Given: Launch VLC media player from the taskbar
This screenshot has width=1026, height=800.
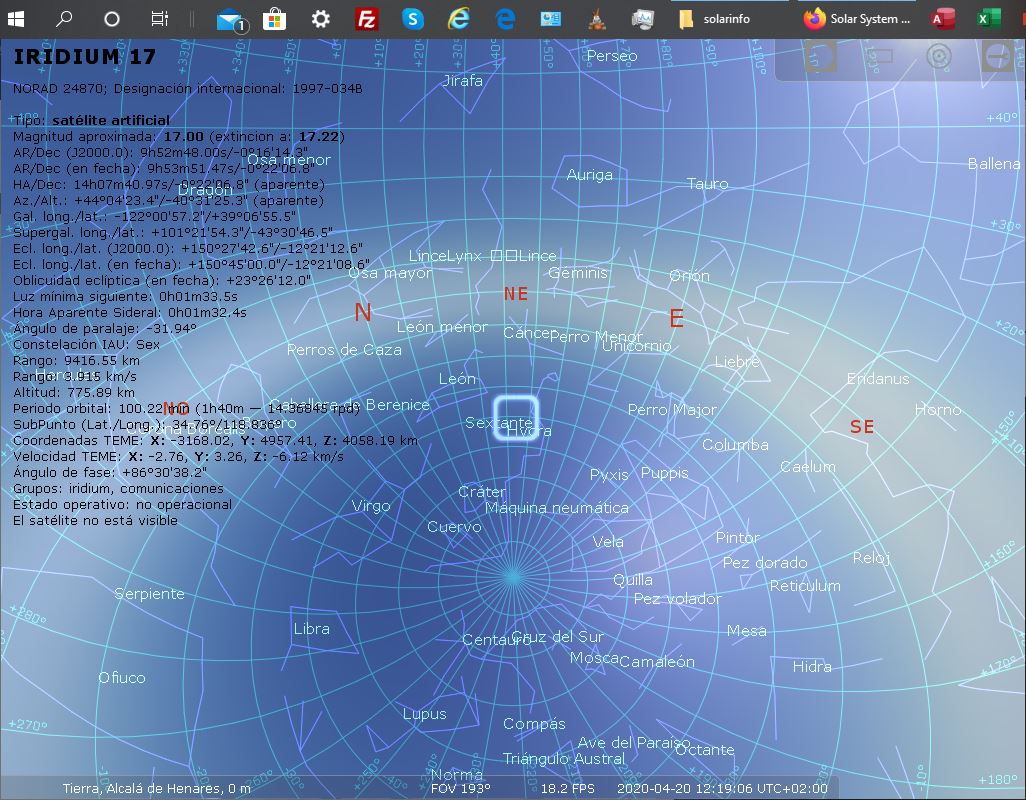Looking at the screenshot, I should click(x=597, y=19).
